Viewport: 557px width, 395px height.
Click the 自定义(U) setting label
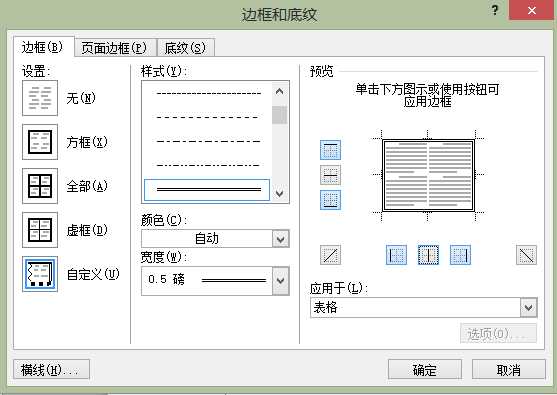pos(93,274)
